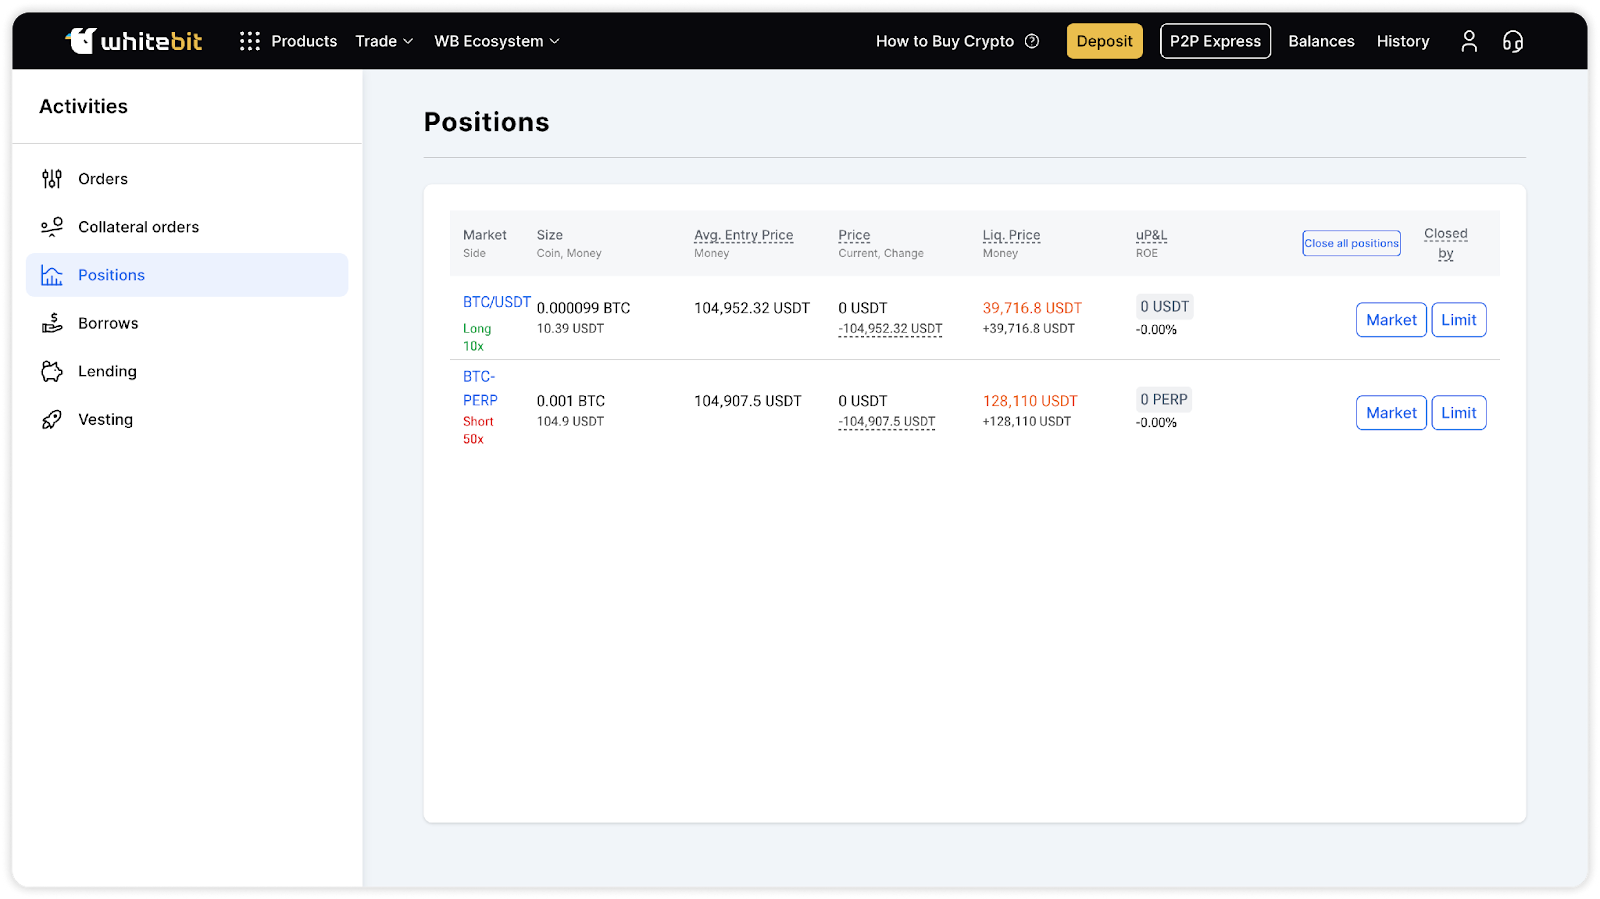The height and width of the screenshot is (899, 1600).
Task: Close BTC/USDT position by Market
Action: (x=1391, y=320)
